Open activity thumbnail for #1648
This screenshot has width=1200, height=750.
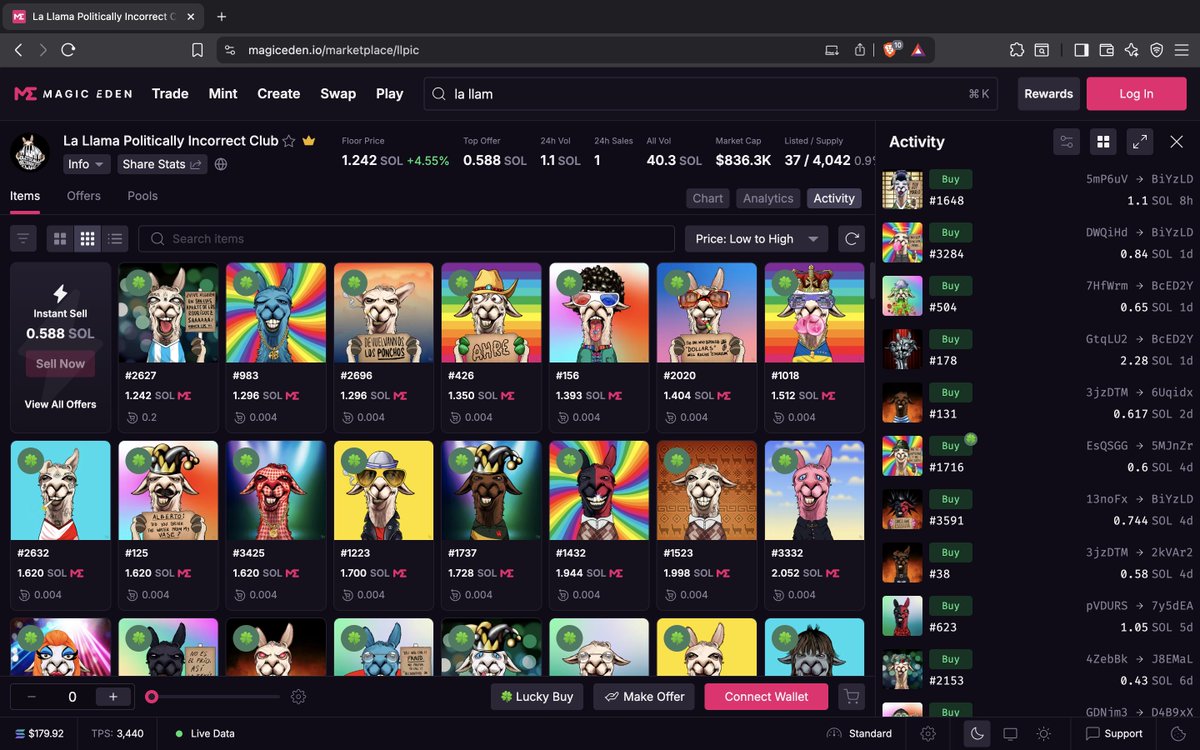[902, 190]
